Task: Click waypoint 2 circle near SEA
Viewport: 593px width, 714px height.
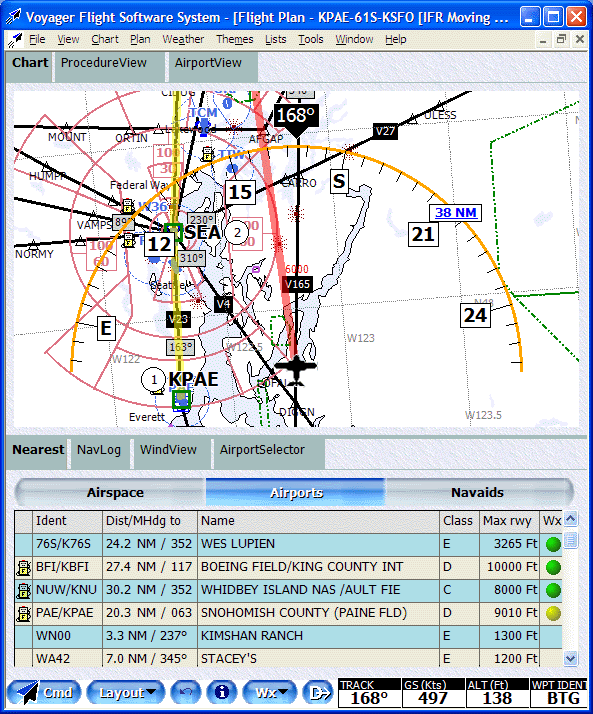Action: click(237, 233)
